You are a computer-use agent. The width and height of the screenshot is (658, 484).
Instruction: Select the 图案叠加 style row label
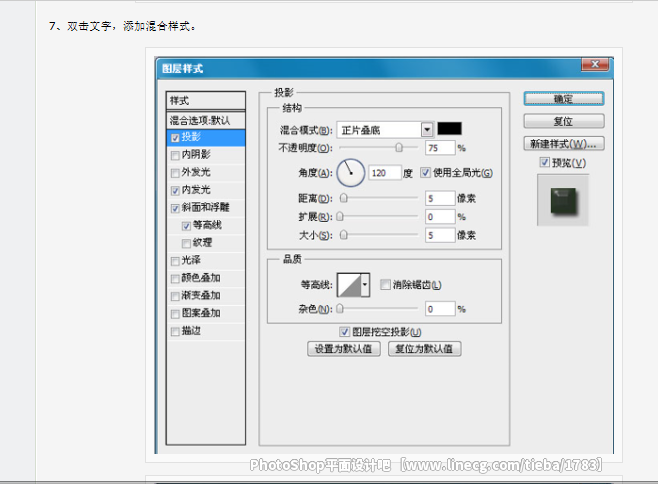tap(201, 313)
